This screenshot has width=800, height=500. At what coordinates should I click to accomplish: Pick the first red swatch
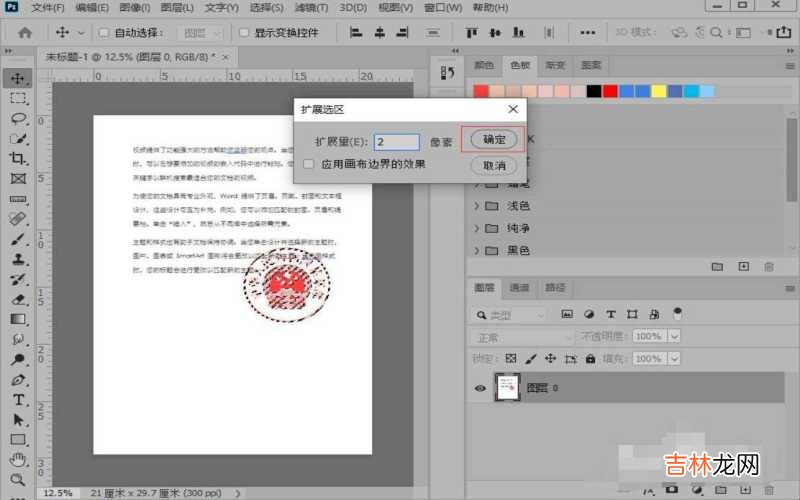point(481,91)
